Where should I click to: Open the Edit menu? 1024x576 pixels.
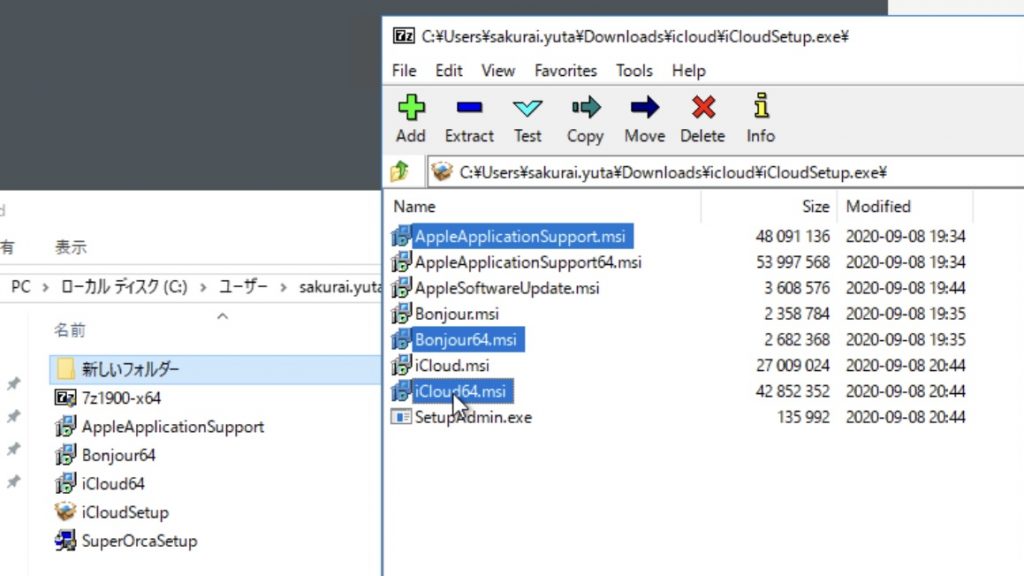[449, 71]
